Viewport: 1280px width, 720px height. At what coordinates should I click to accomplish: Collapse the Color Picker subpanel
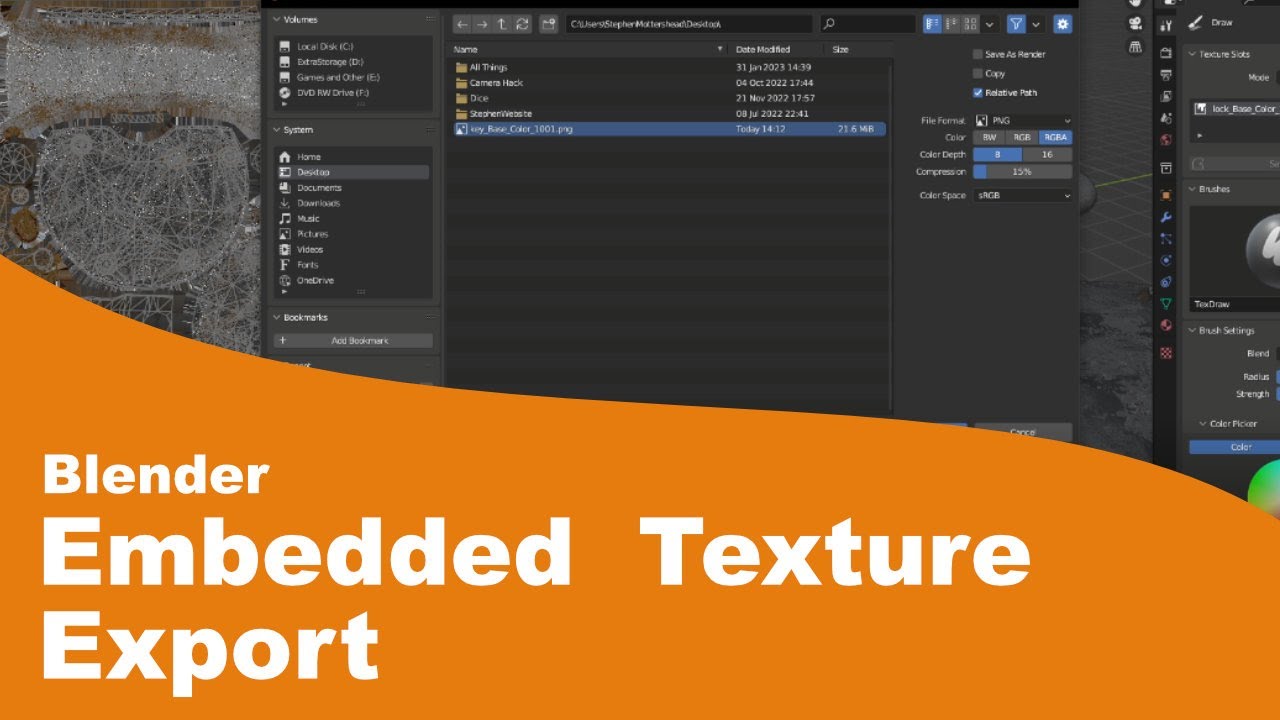pos(1203,423)
